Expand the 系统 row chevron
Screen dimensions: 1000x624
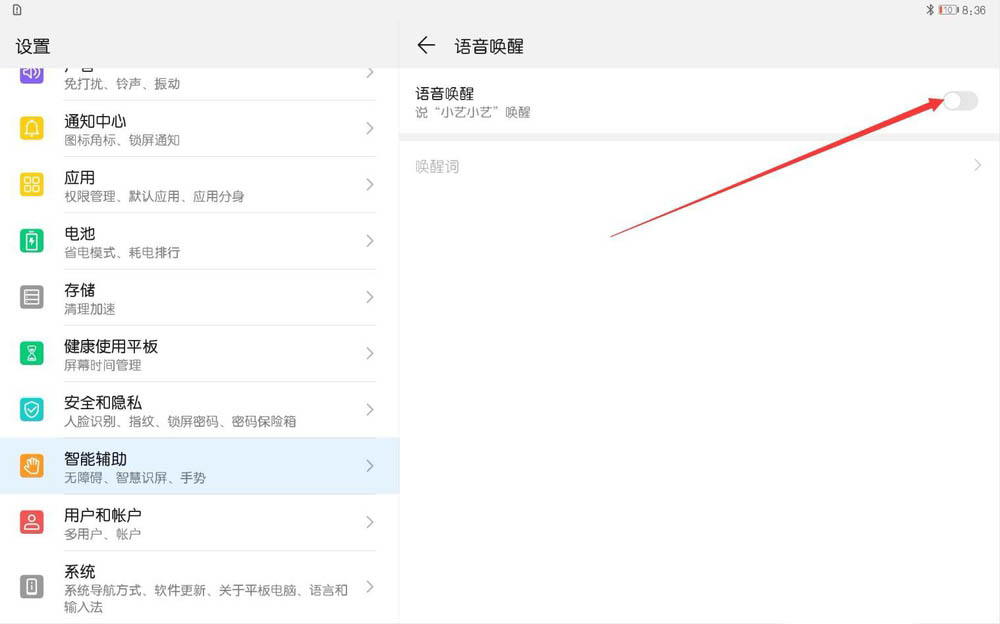coord(368,587)
